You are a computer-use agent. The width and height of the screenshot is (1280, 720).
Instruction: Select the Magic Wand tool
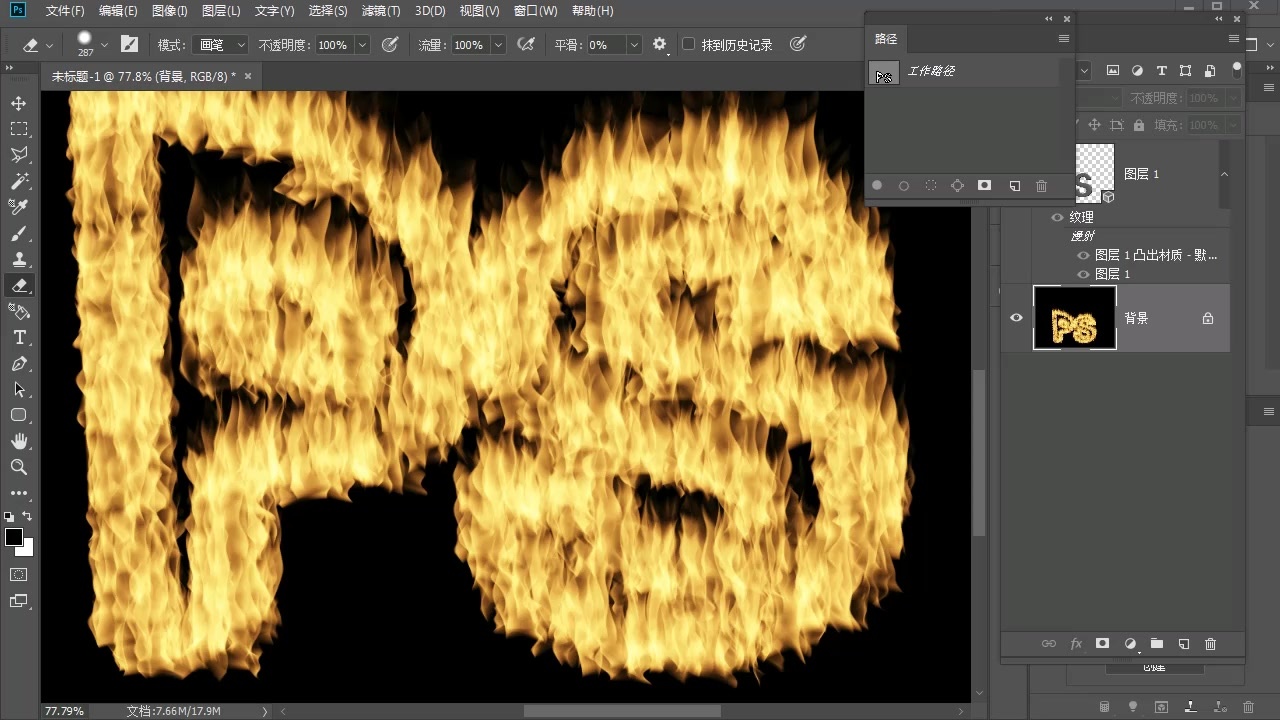[x=19, y=181]
